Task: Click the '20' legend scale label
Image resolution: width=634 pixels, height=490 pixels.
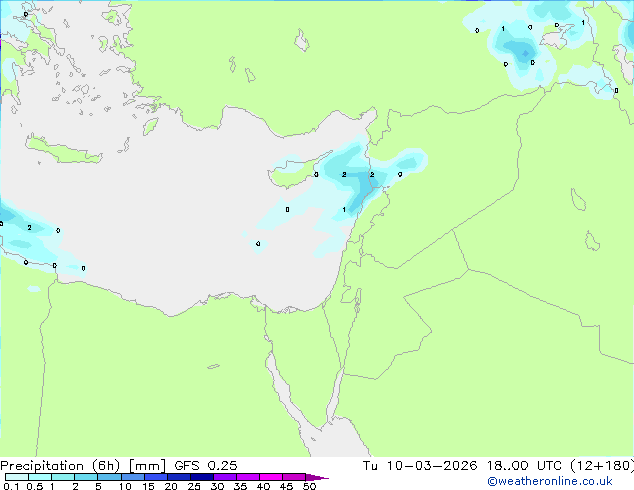Action: tap(171, 486)
